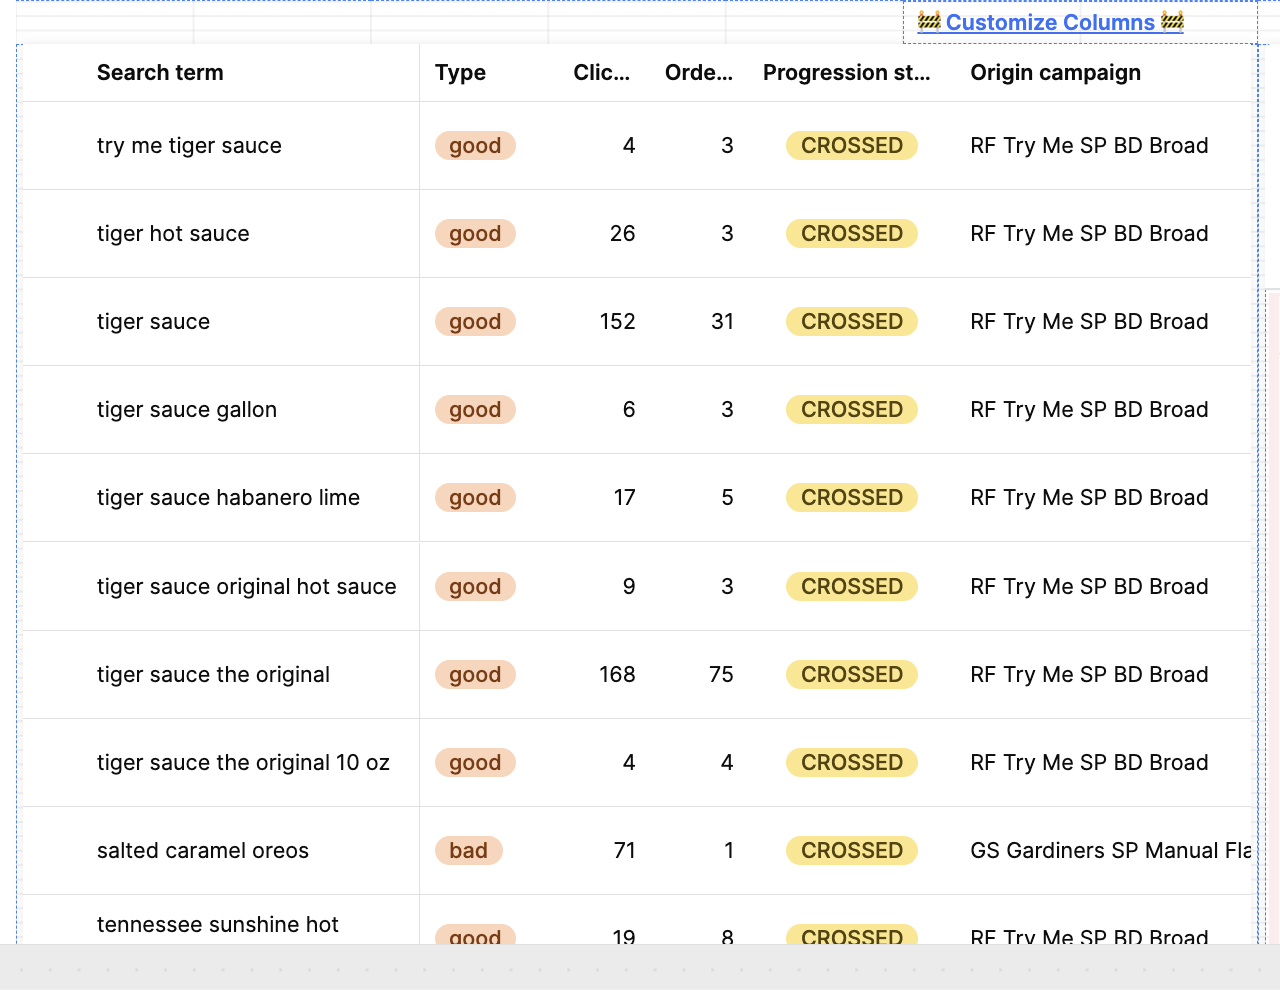Select the Search term column header
Screen dimensions: 1280x990
pos(160,73)
